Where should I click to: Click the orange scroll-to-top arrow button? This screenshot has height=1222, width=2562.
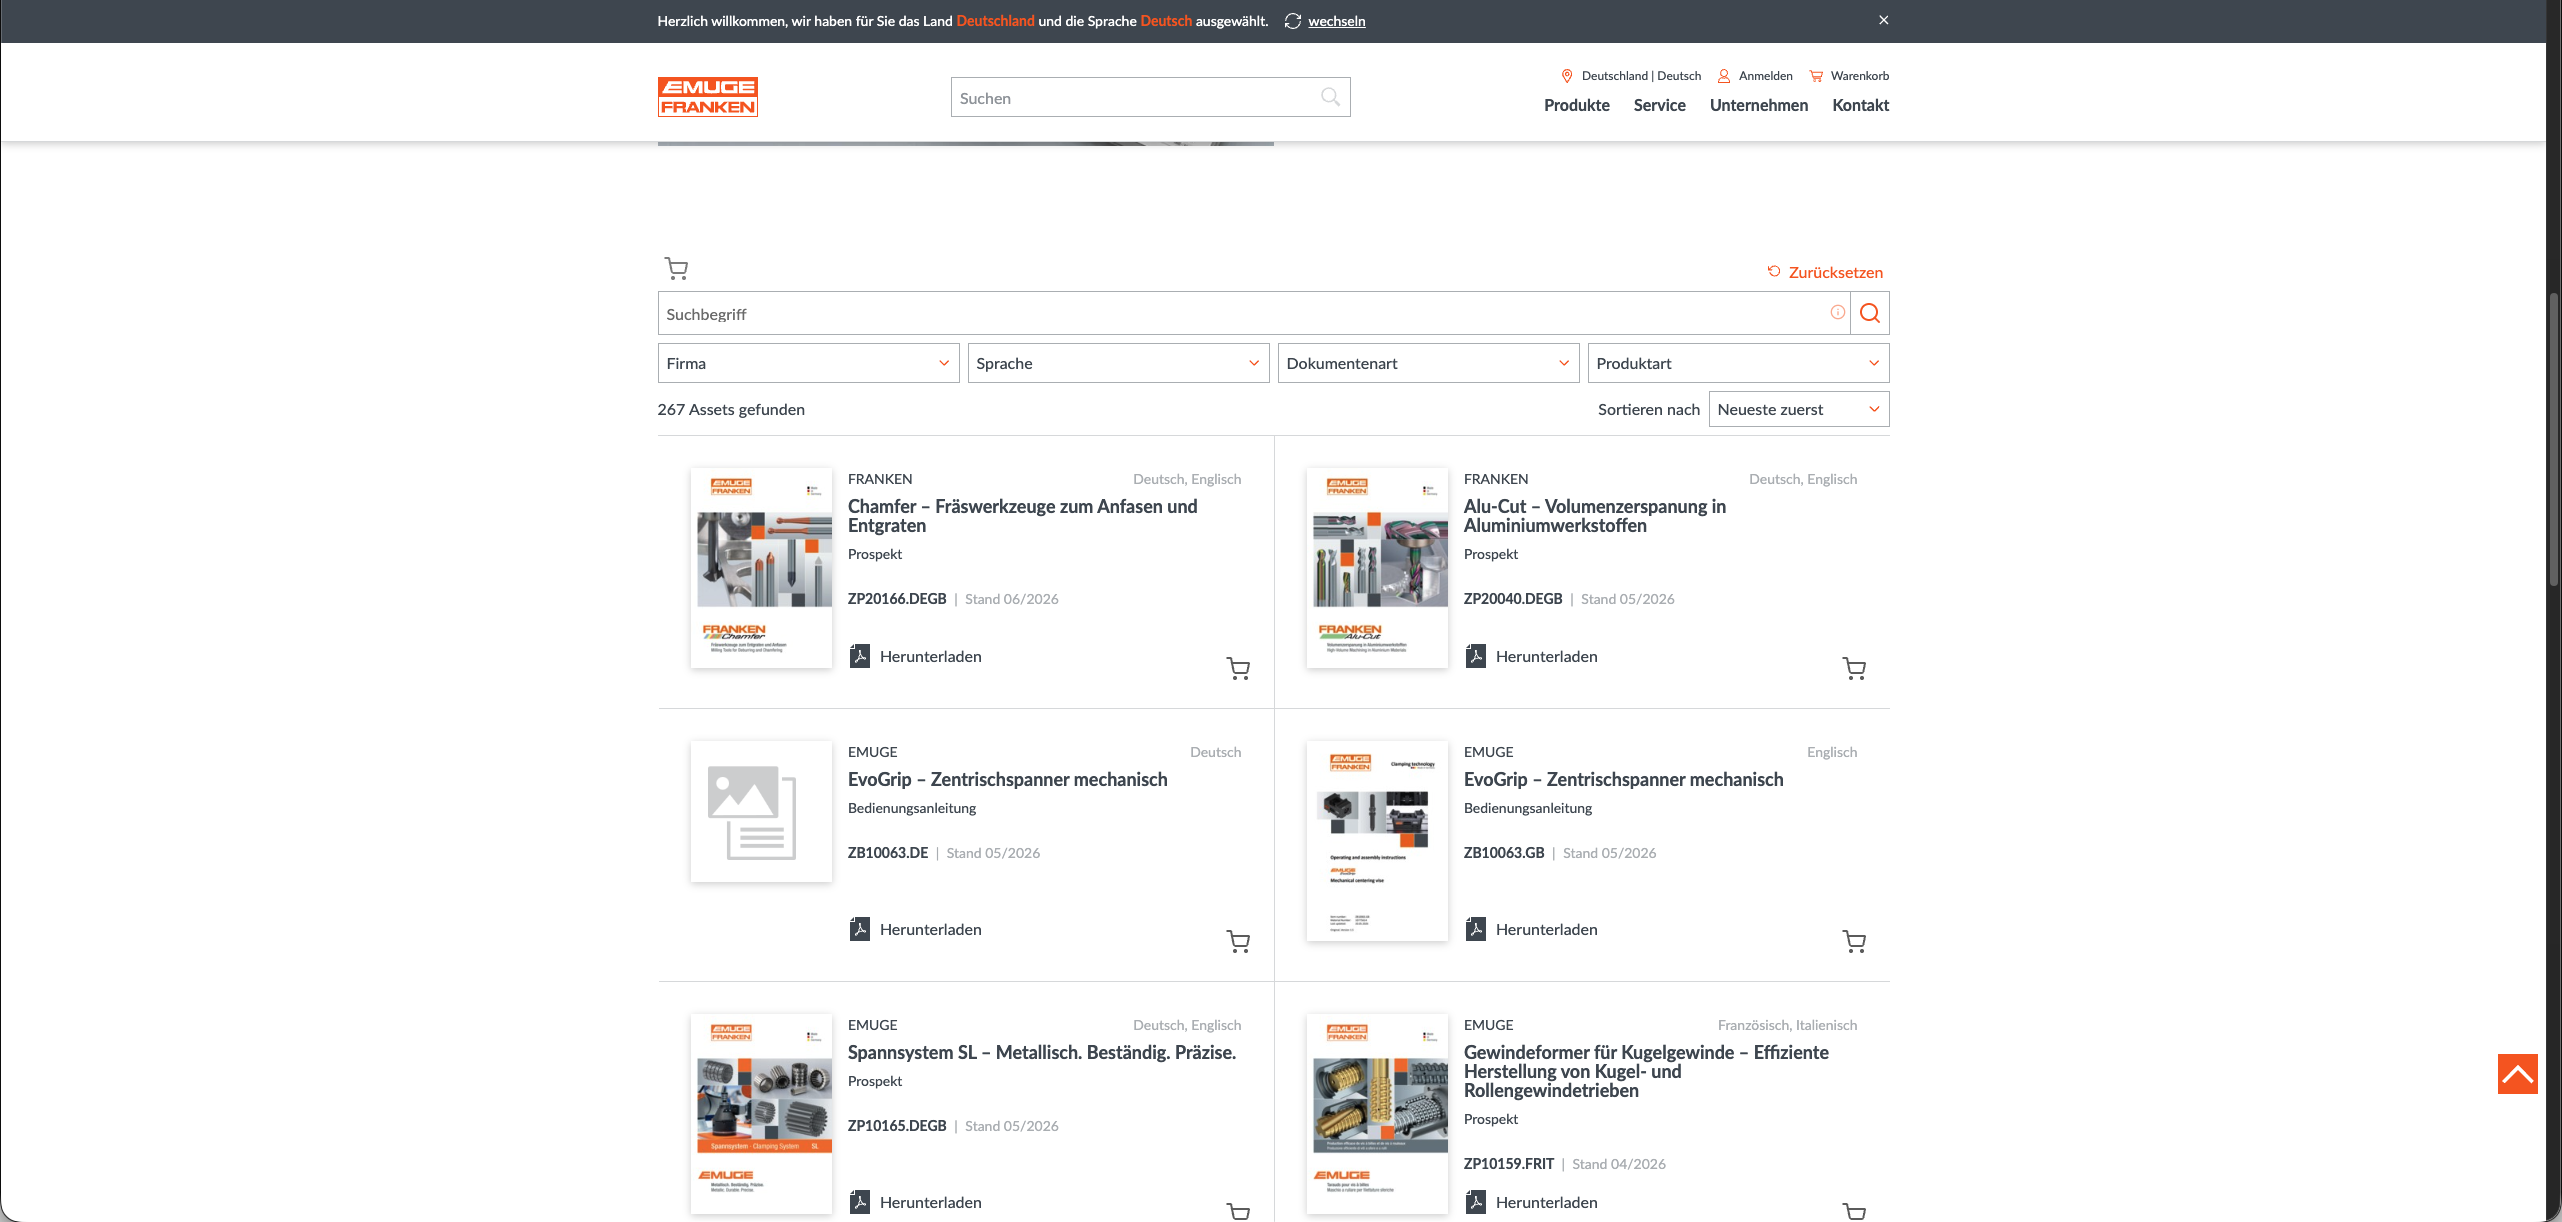point(2517,1074)
